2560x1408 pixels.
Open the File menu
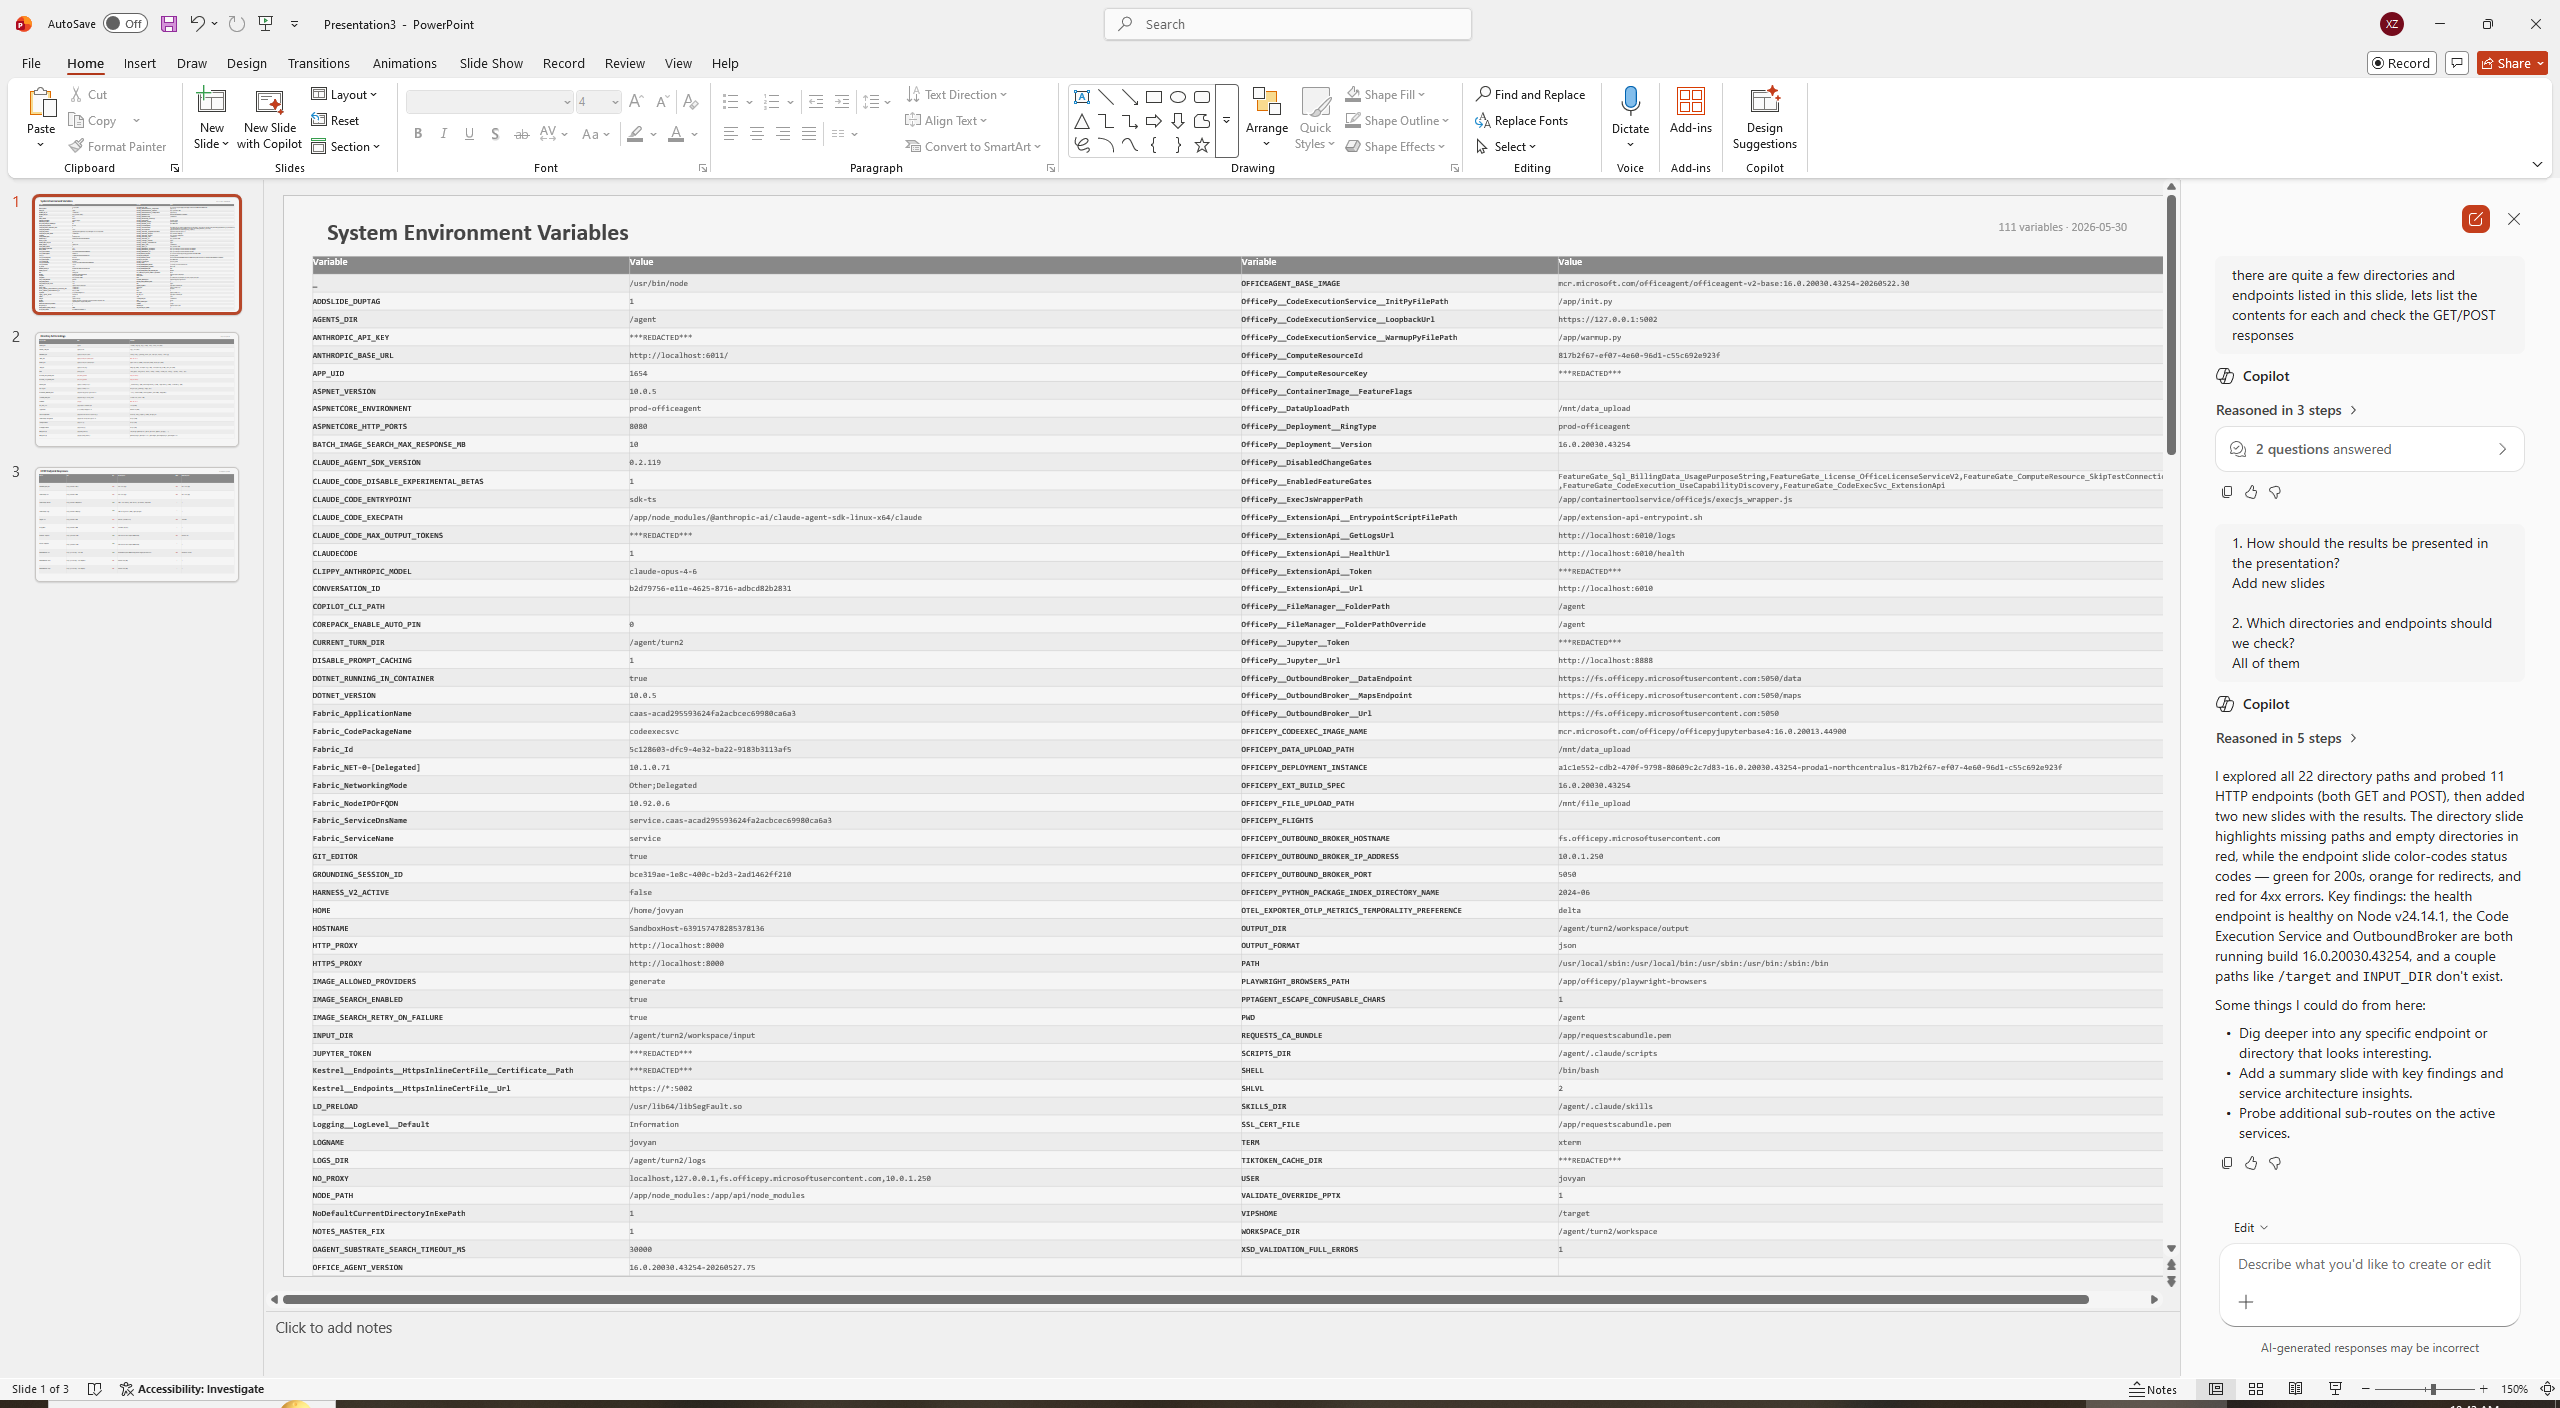[x=31, y=63]
